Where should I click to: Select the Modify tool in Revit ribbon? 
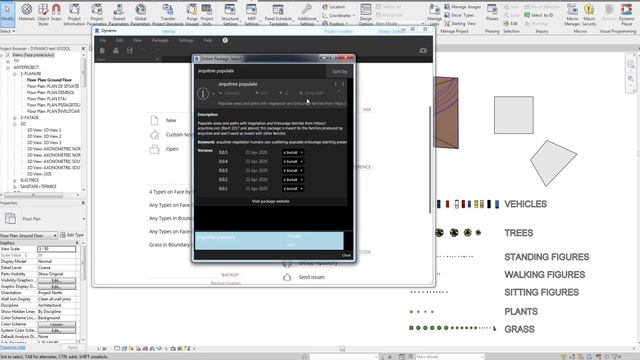click(x=7, y=13)
